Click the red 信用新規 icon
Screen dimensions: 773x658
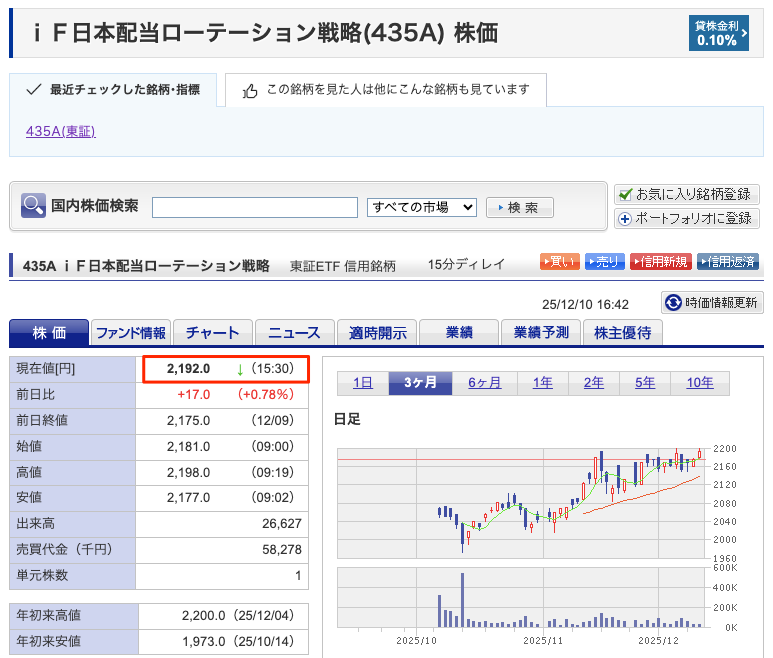tap(660, 262)
